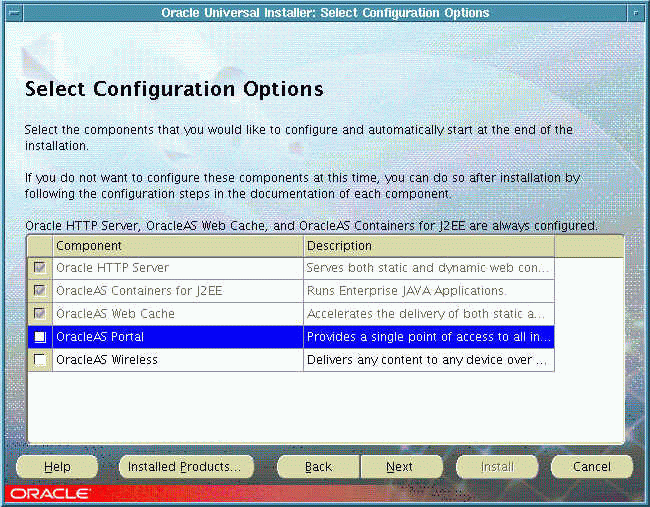Click description 'Serves both static and dynamic web con...'

pos(428,268)
